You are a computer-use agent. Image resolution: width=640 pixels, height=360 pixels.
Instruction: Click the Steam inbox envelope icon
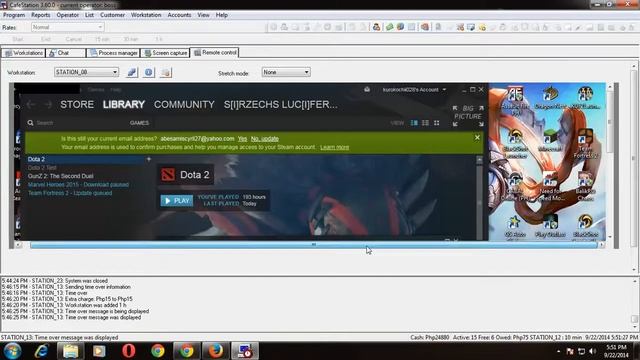pos(367,89)
